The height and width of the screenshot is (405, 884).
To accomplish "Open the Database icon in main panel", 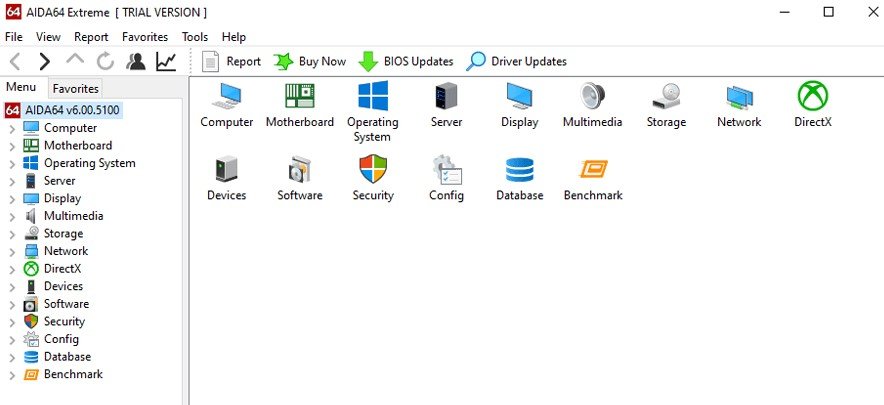I will tap(519, 171).
